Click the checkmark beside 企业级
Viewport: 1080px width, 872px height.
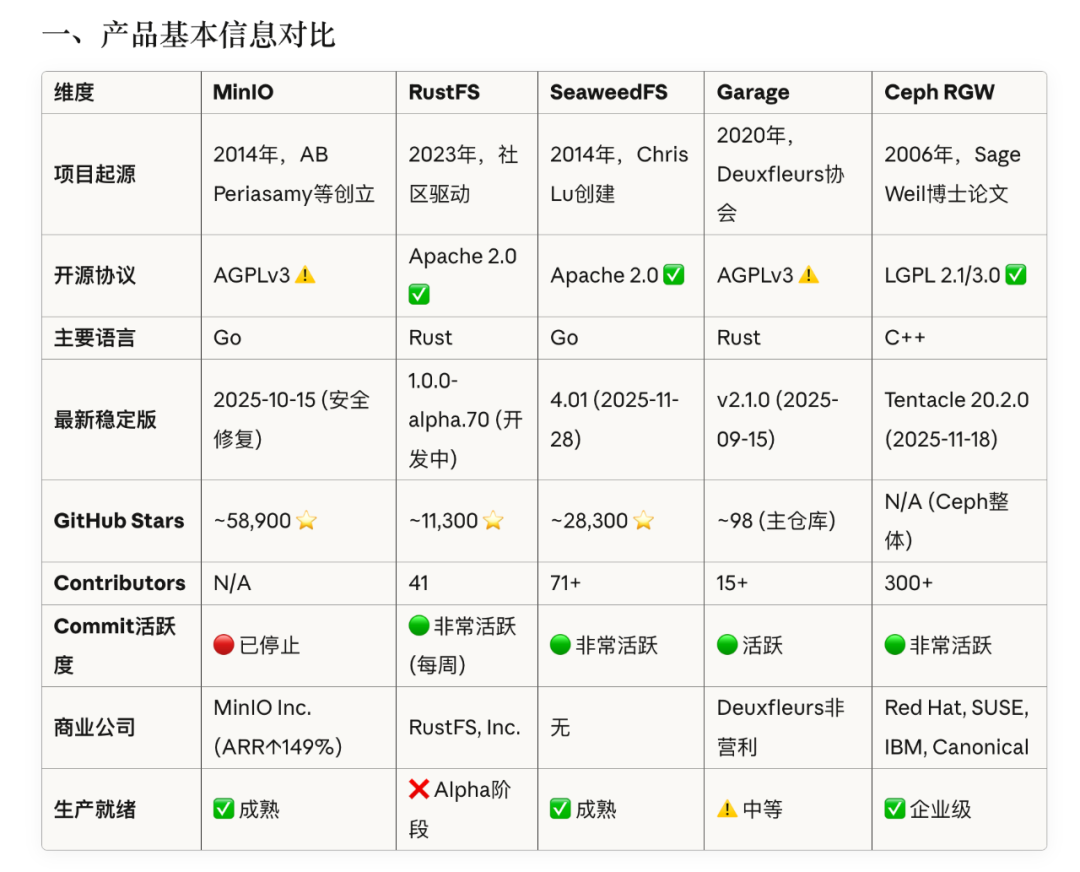coord(895,809)
